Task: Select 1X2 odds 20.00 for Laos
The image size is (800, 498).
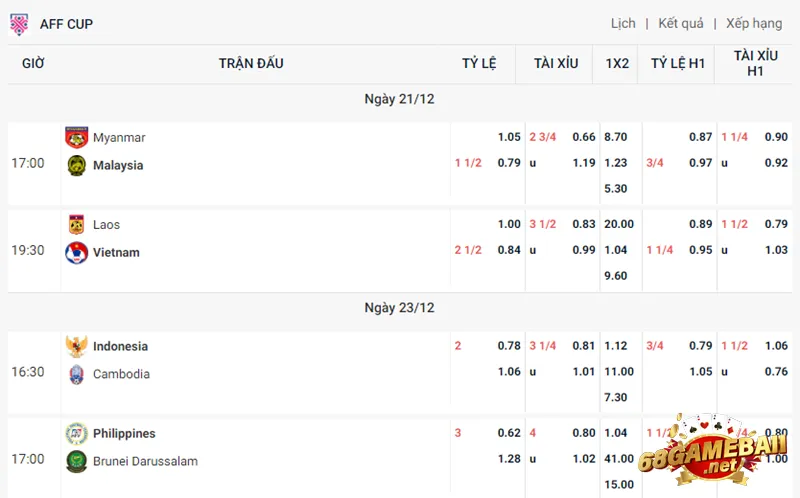Action: tap(618, 224)
